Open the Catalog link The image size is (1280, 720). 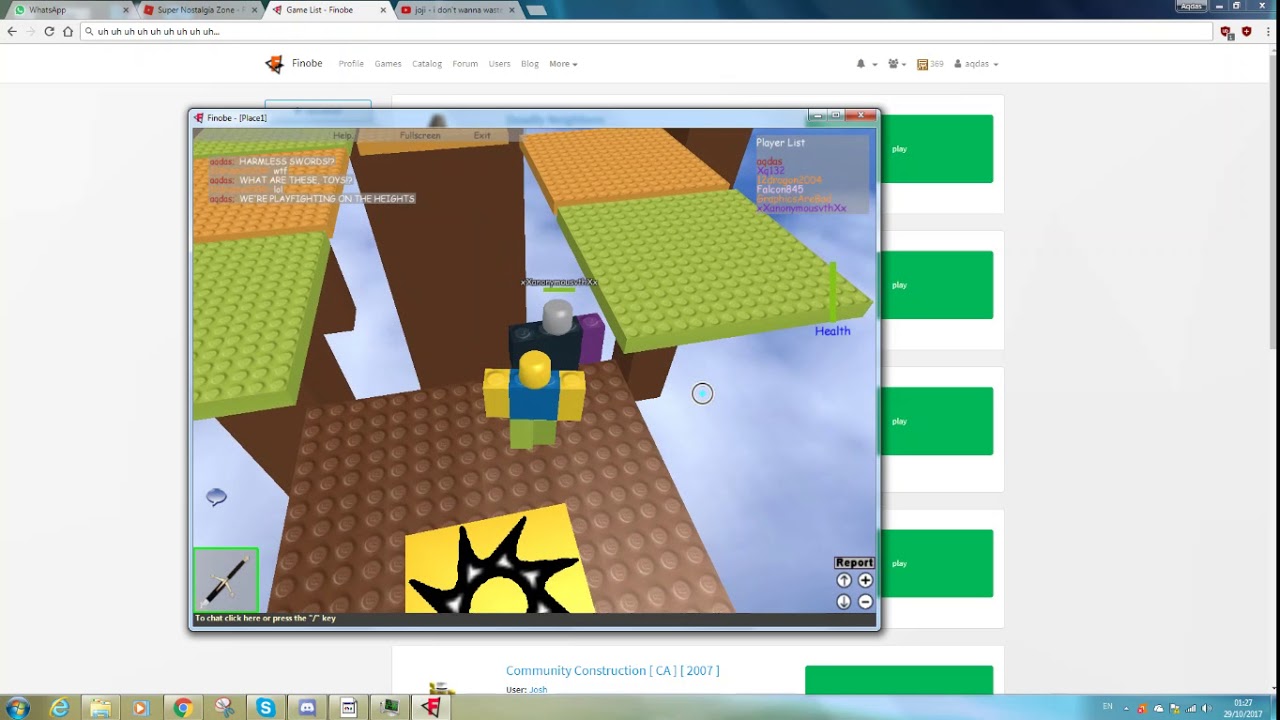pos(427,64)
